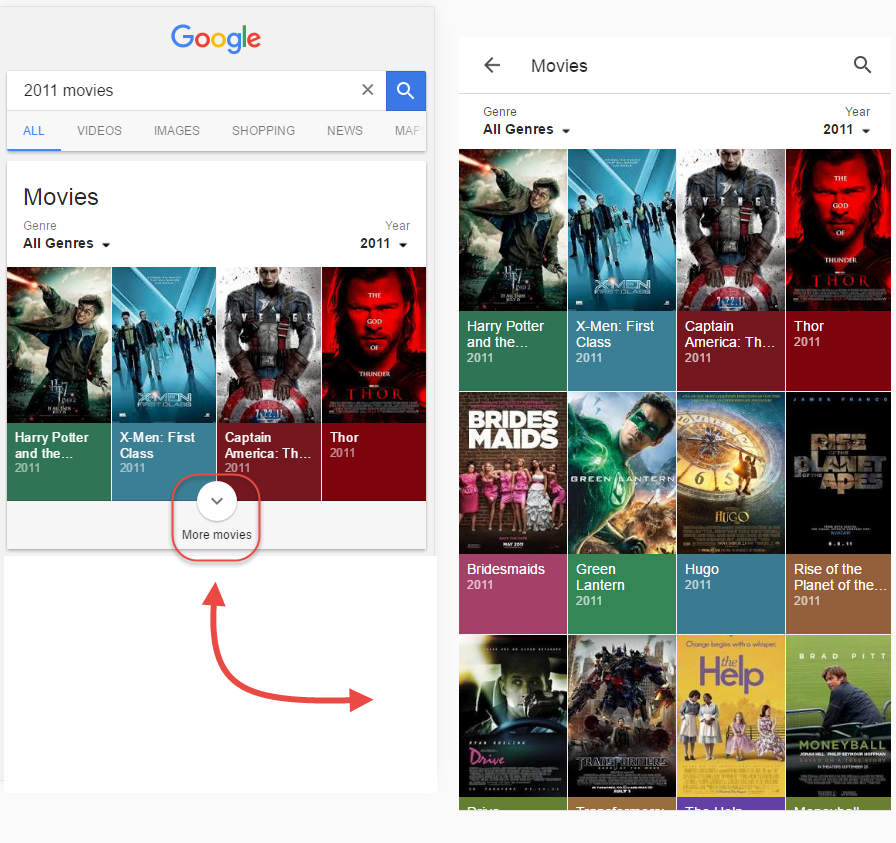
Task: Click the blue search magnifier button
Action: pos(405,91)
